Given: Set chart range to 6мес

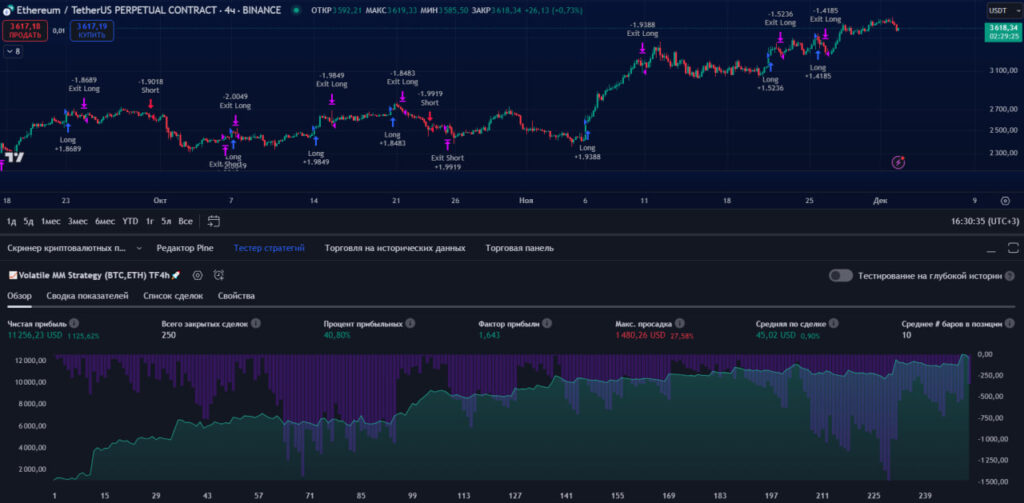Looking at the screenshot, I should click(x=104, y=221).
